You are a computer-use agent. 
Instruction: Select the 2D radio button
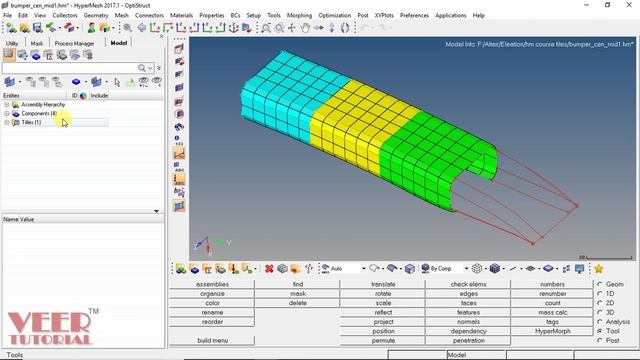tap(600, 303)
